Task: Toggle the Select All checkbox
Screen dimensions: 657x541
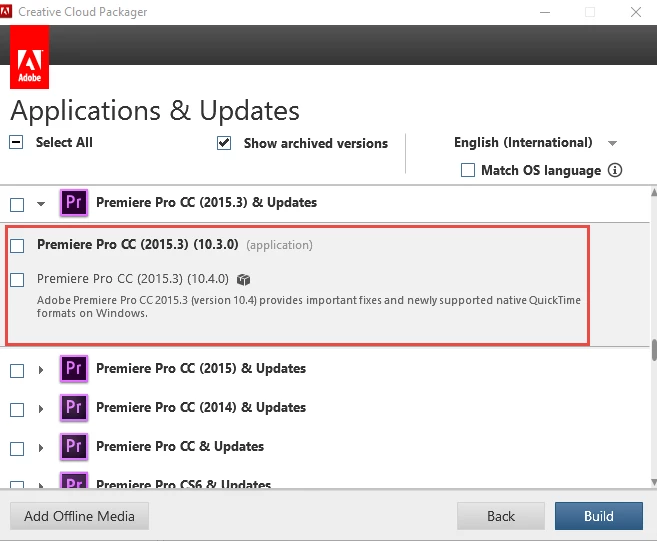Action: click(16, 142)
